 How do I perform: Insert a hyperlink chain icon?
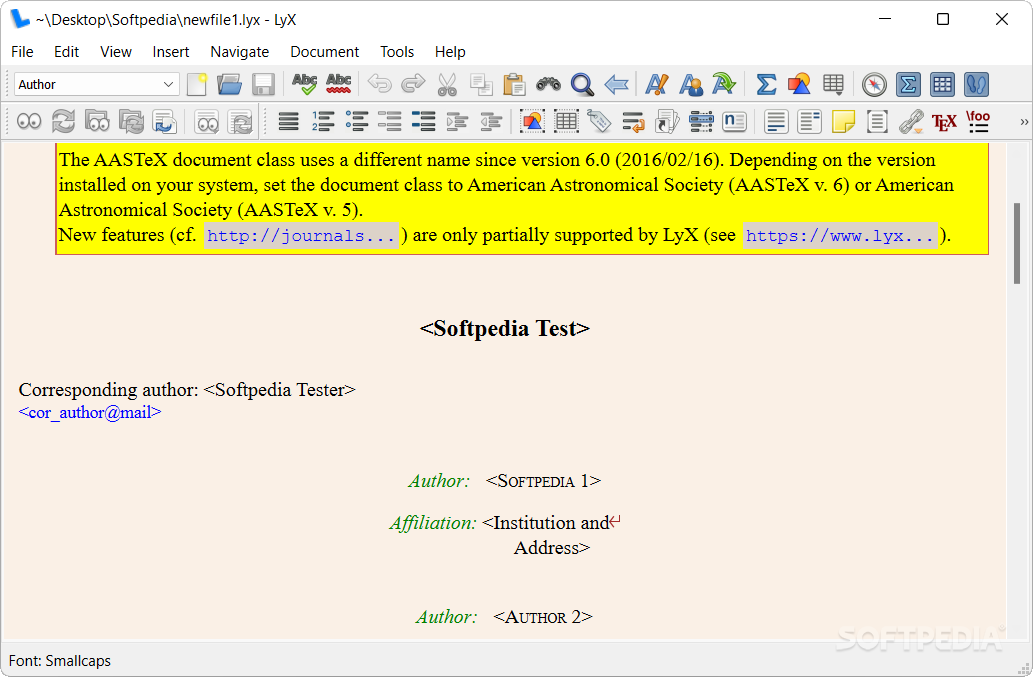[910, 122]
